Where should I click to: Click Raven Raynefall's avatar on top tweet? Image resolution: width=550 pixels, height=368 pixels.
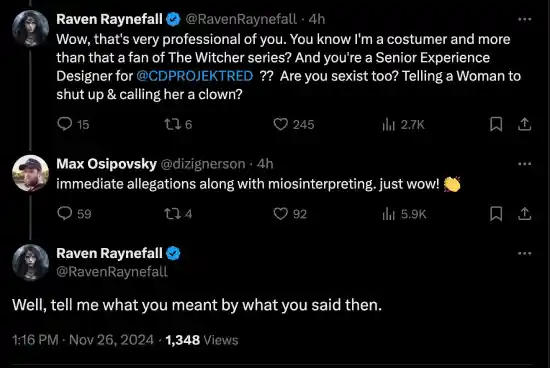coord(31,28)
